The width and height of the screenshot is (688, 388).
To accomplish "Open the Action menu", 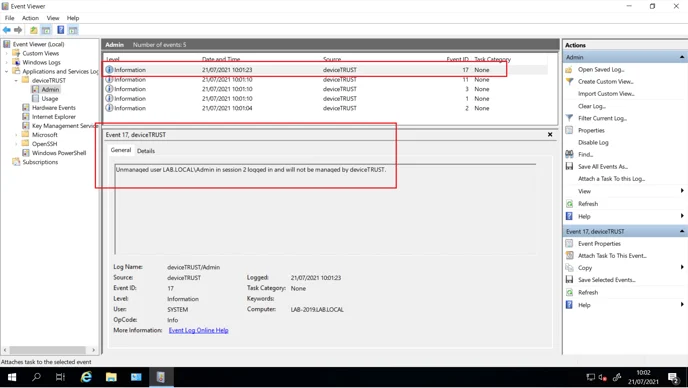I will click(30, 18).
